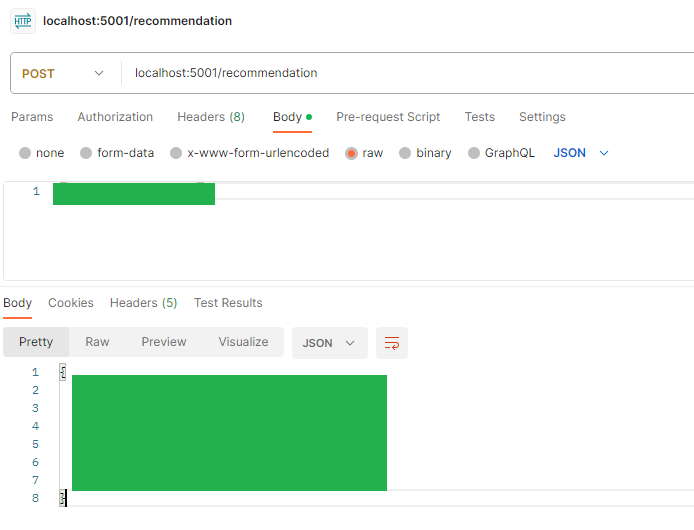The height and width of the screenshot is (530, 694).
Task: Select the binary radio button
Action: point(405,153)
